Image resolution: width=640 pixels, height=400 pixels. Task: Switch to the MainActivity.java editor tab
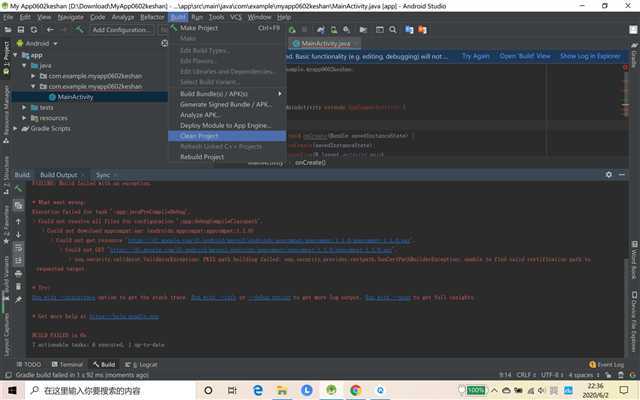tap(325, 43)
